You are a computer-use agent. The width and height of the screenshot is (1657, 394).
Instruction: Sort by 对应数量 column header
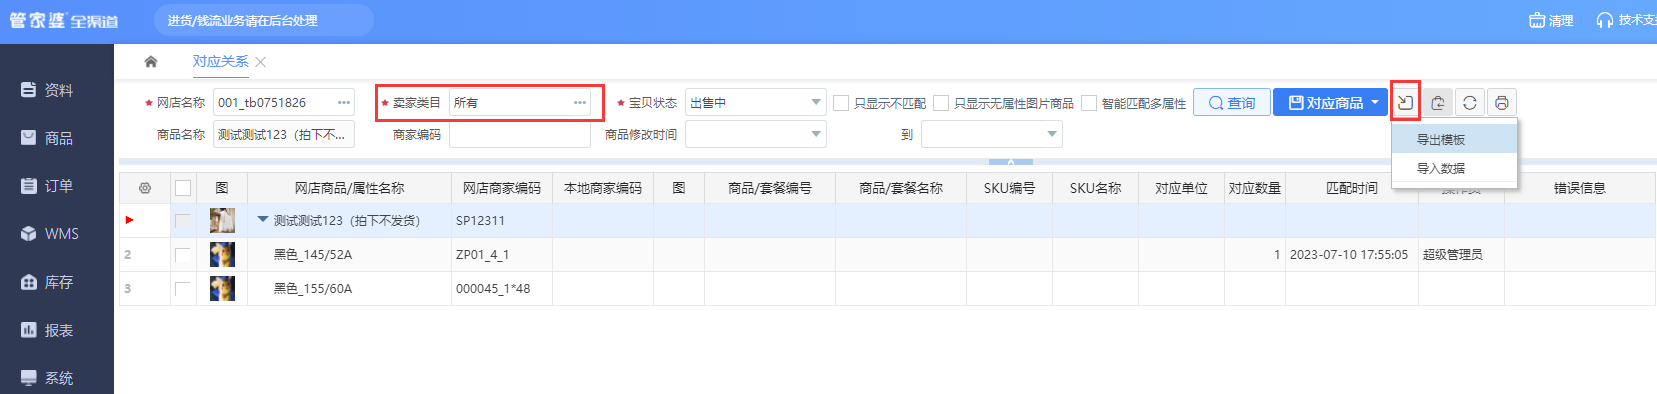1255,188
